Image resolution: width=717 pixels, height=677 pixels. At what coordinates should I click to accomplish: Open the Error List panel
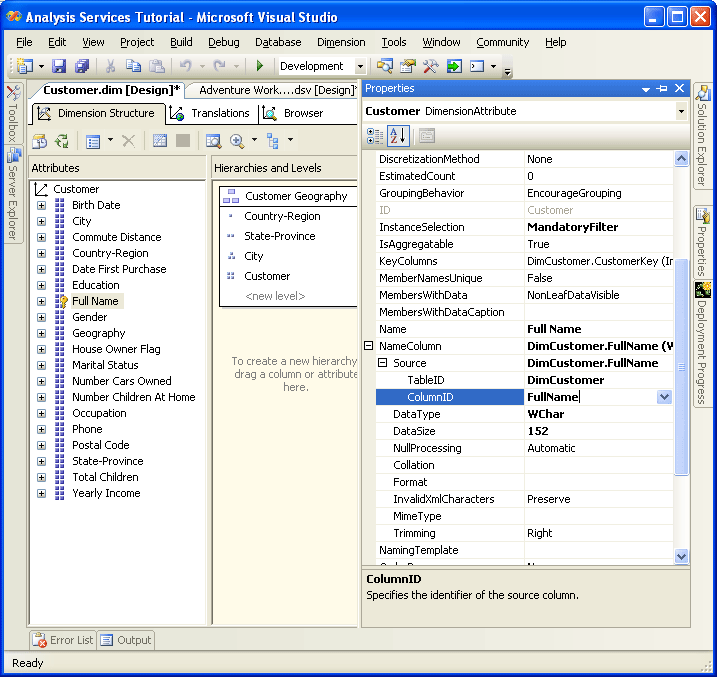click(x=63, y=640)
